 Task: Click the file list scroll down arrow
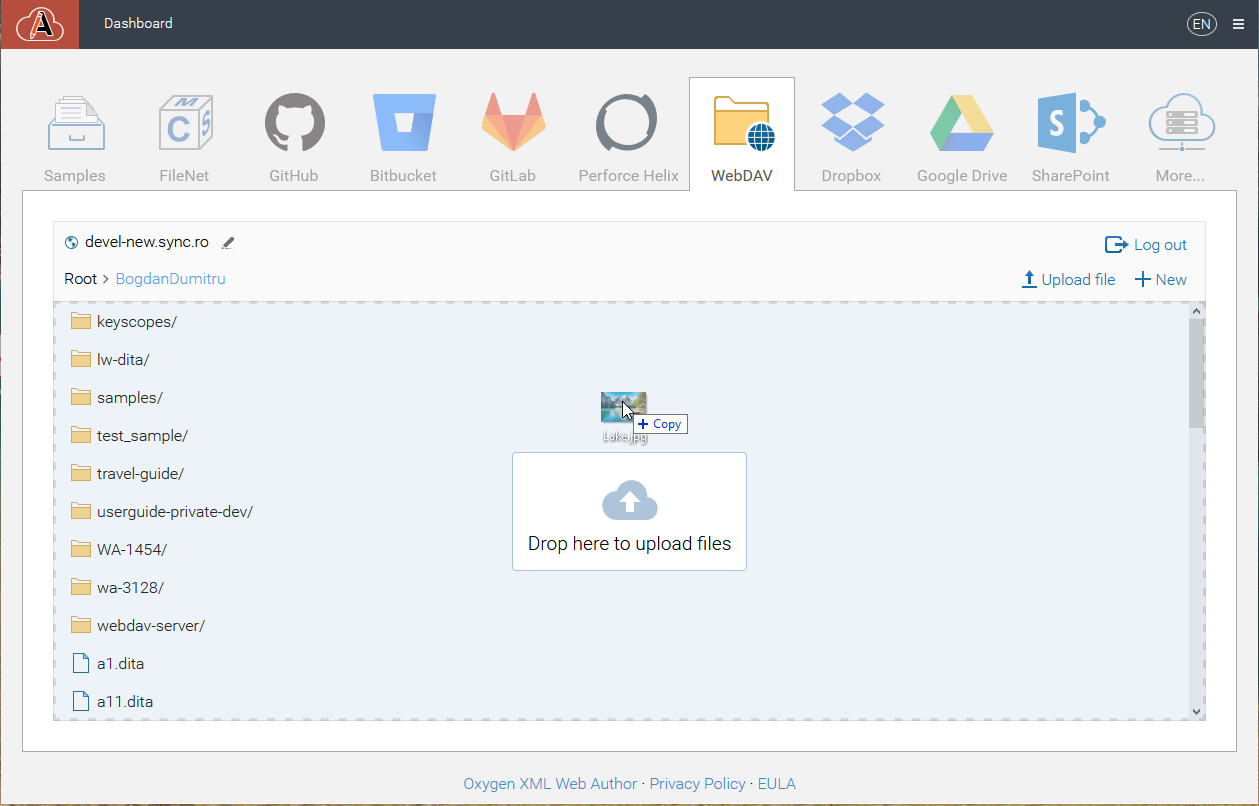click(x=1196, y=711)
